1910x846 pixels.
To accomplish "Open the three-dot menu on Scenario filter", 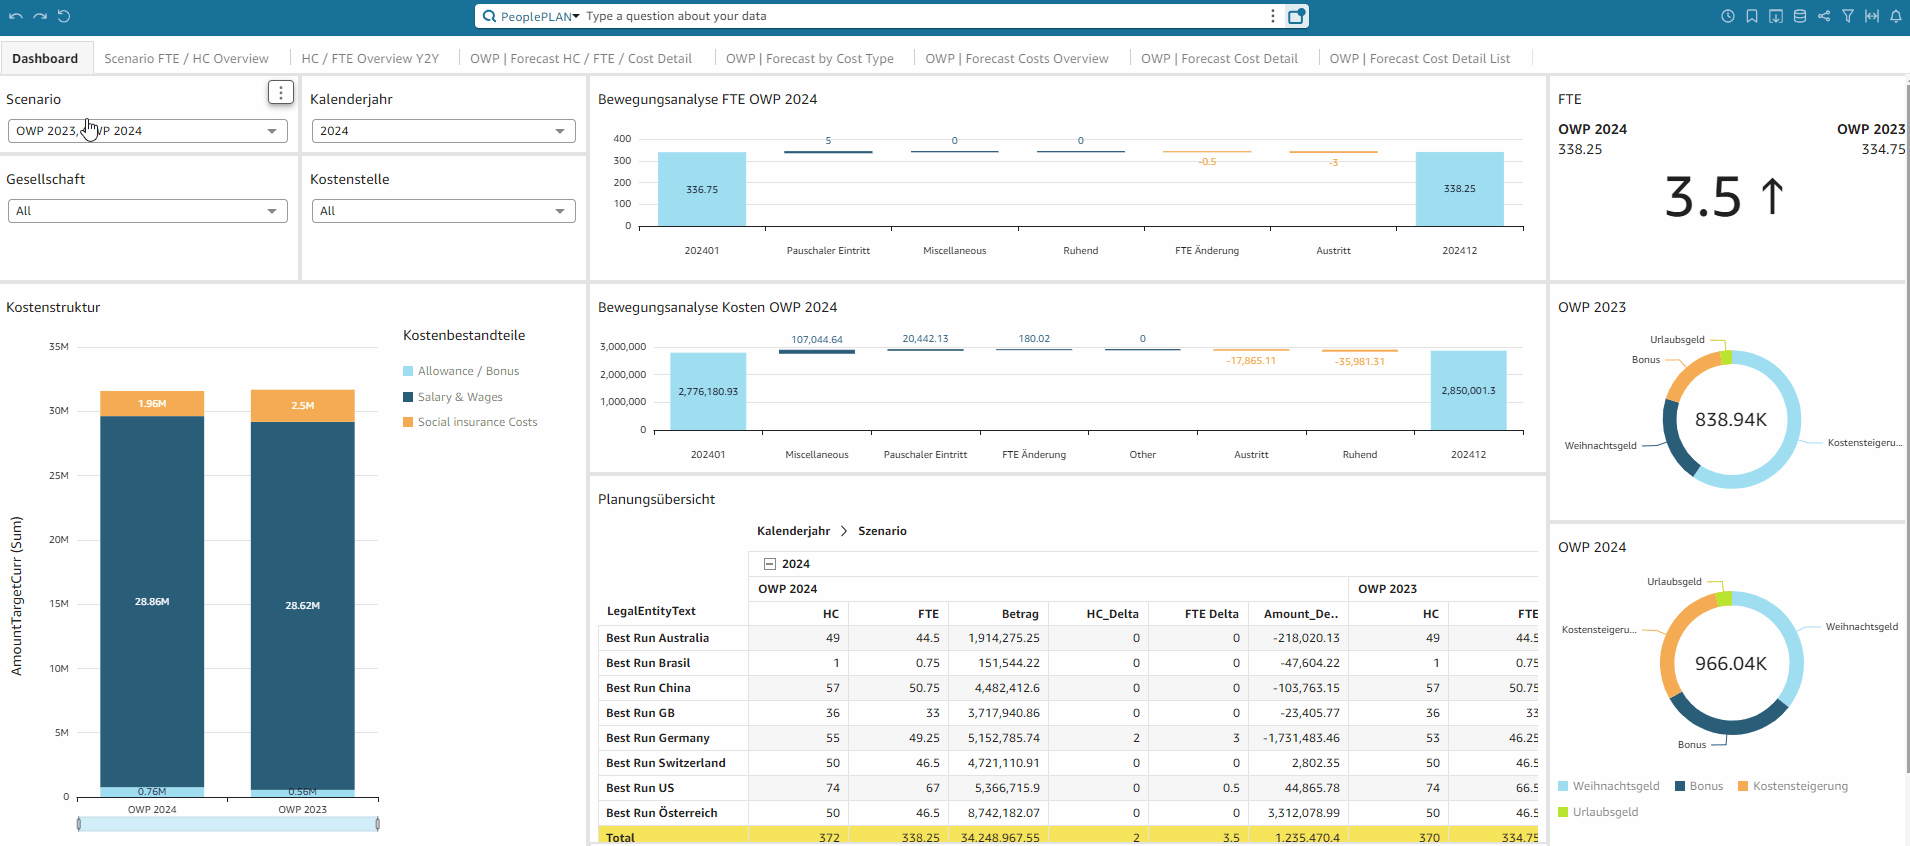I will point(281,93).
